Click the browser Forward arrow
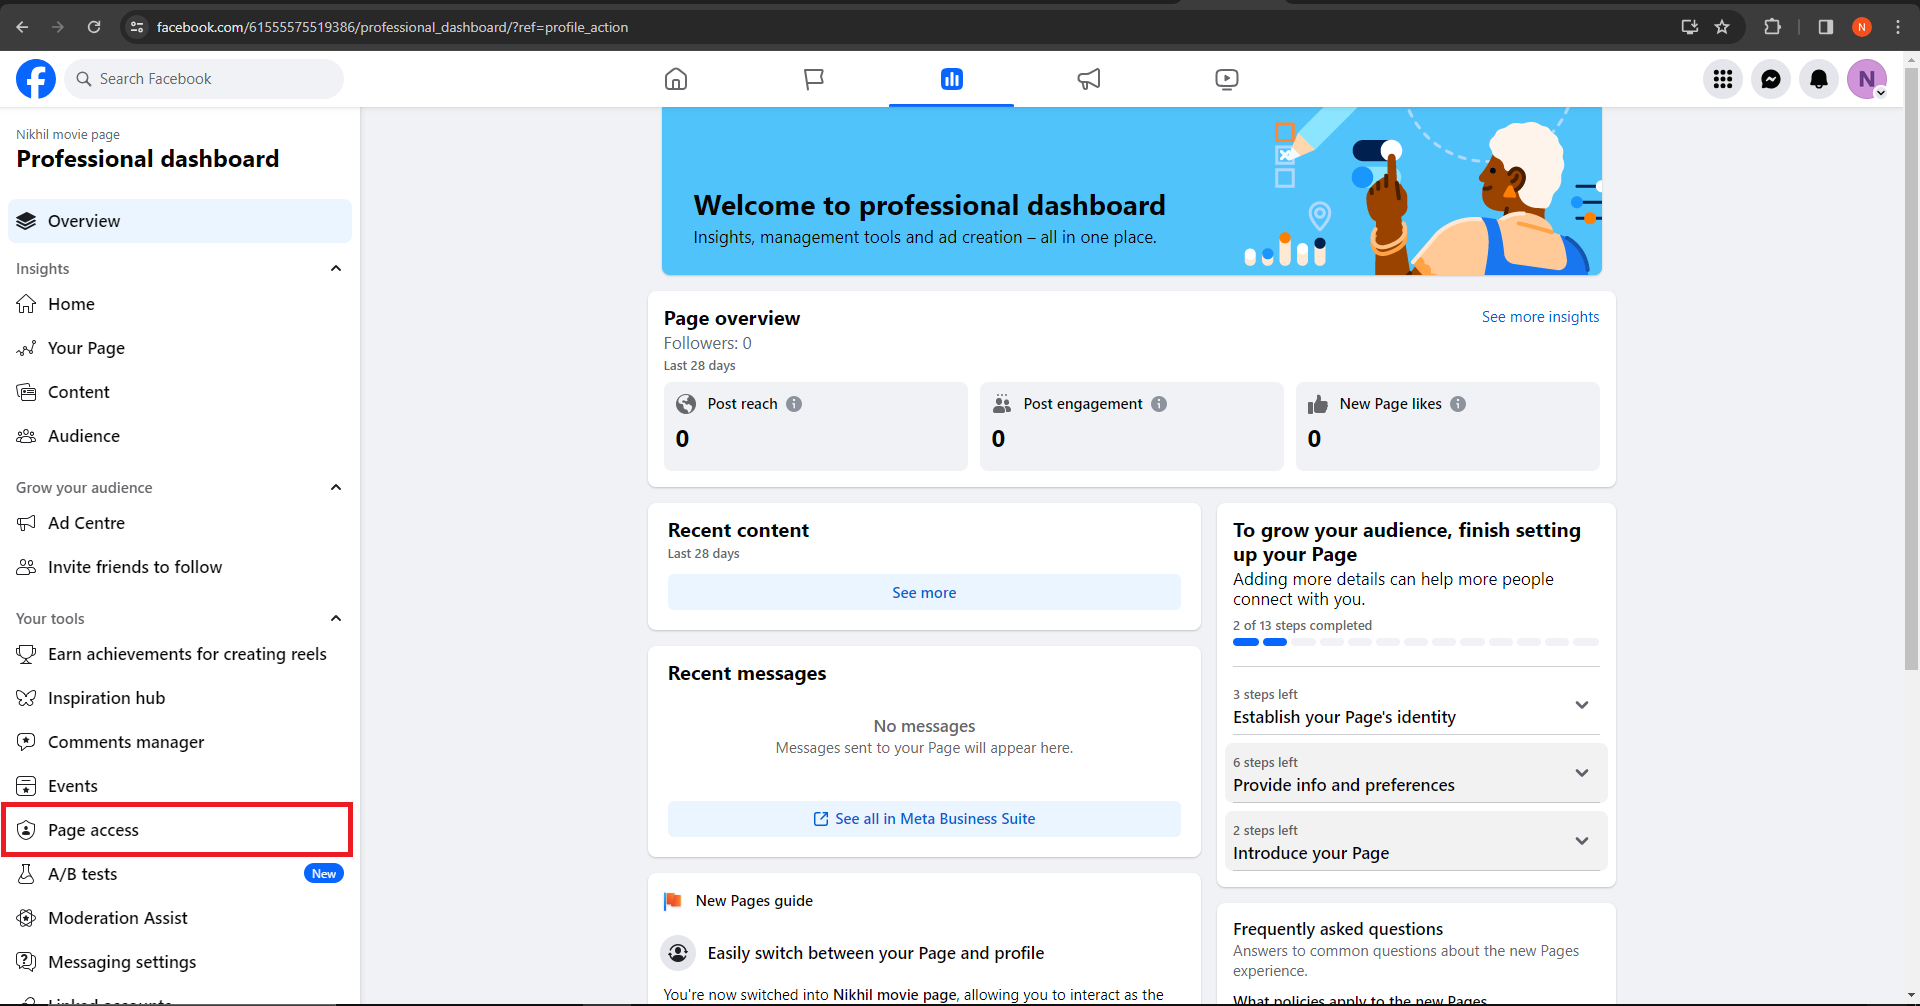 coord(58,27)
